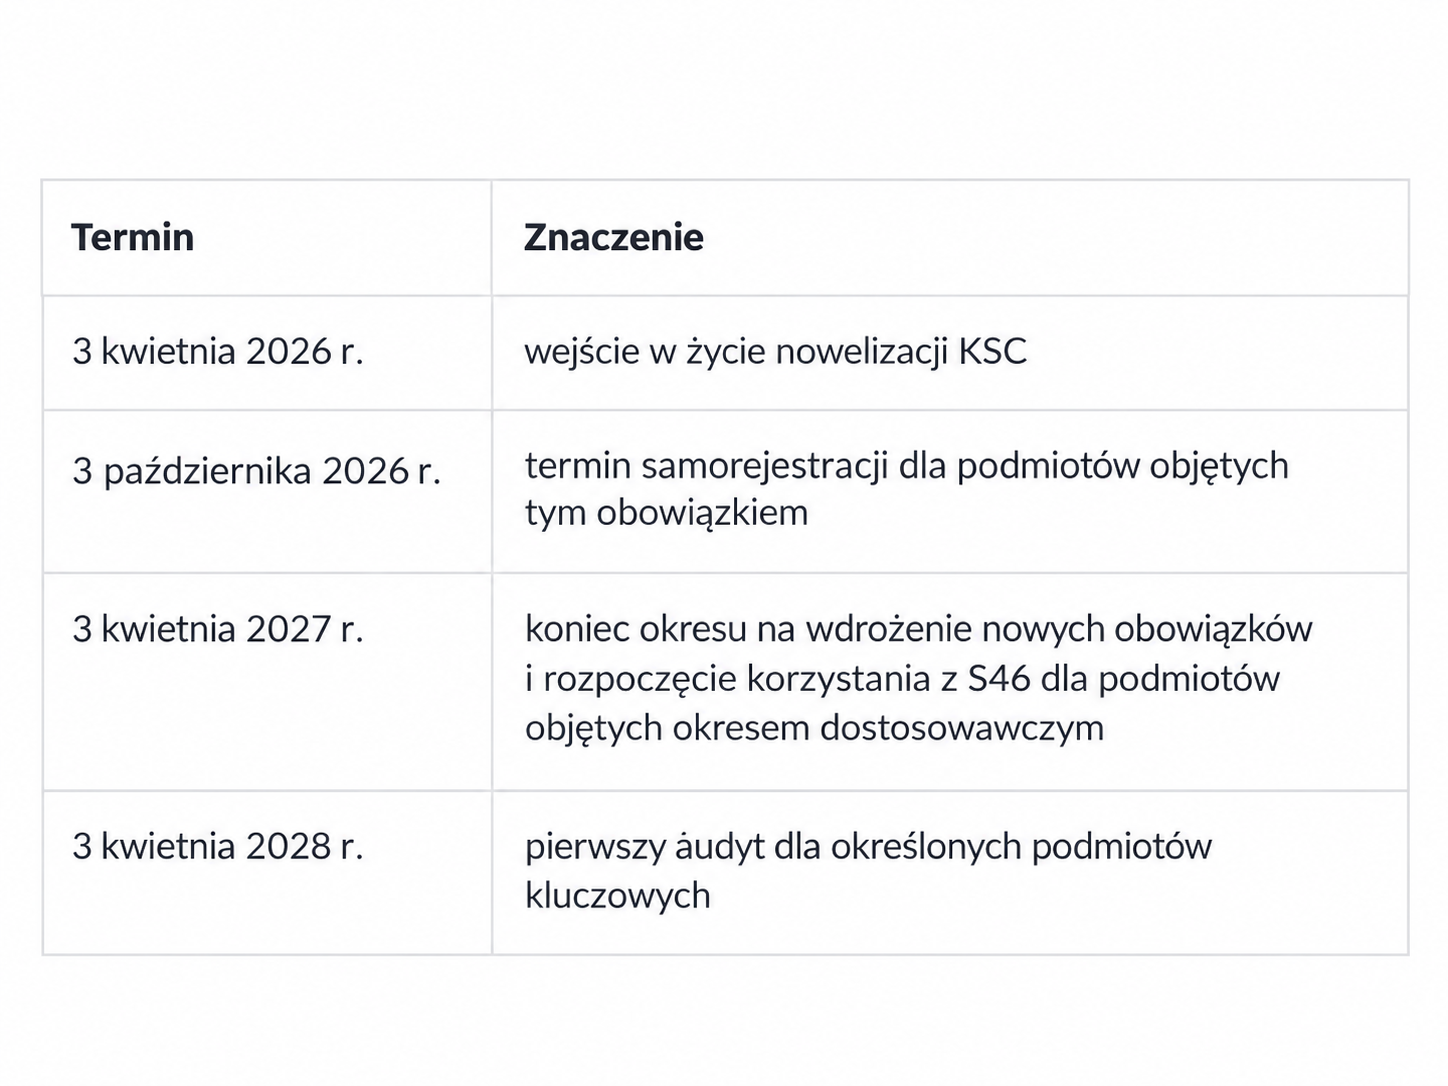This screenshot has height=1086, width=1448.
Task: Click the word kluczowych
Action: point(617,895)
